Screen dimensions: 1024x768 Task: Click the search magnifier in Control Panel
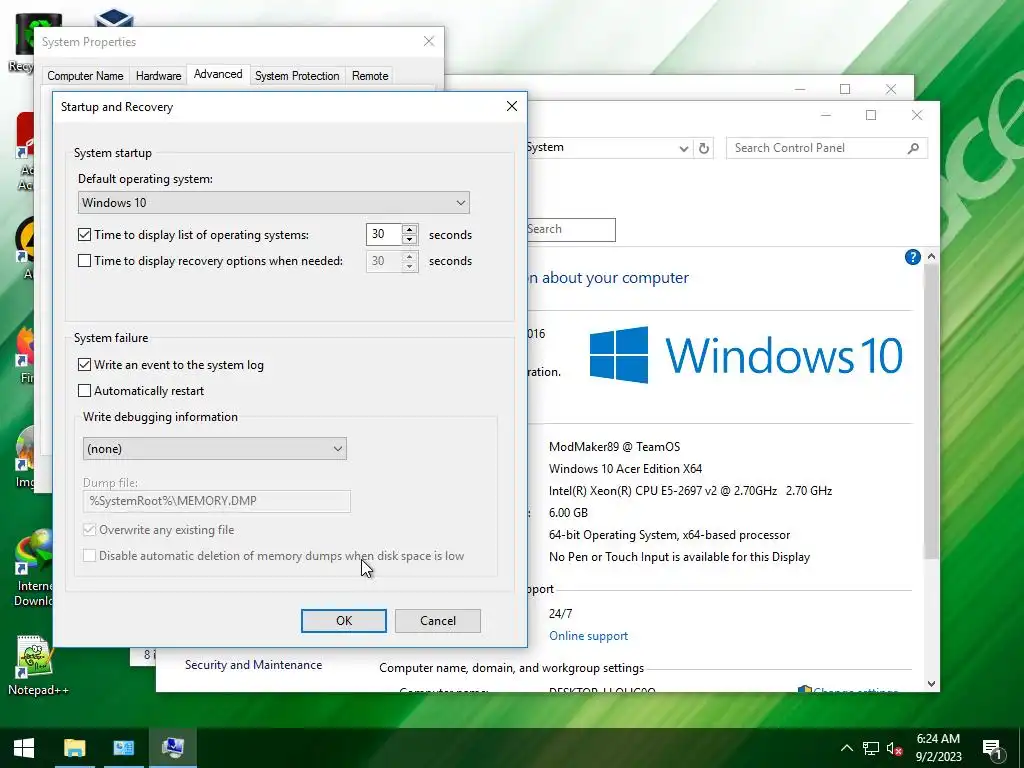click(x=913, y=148)
